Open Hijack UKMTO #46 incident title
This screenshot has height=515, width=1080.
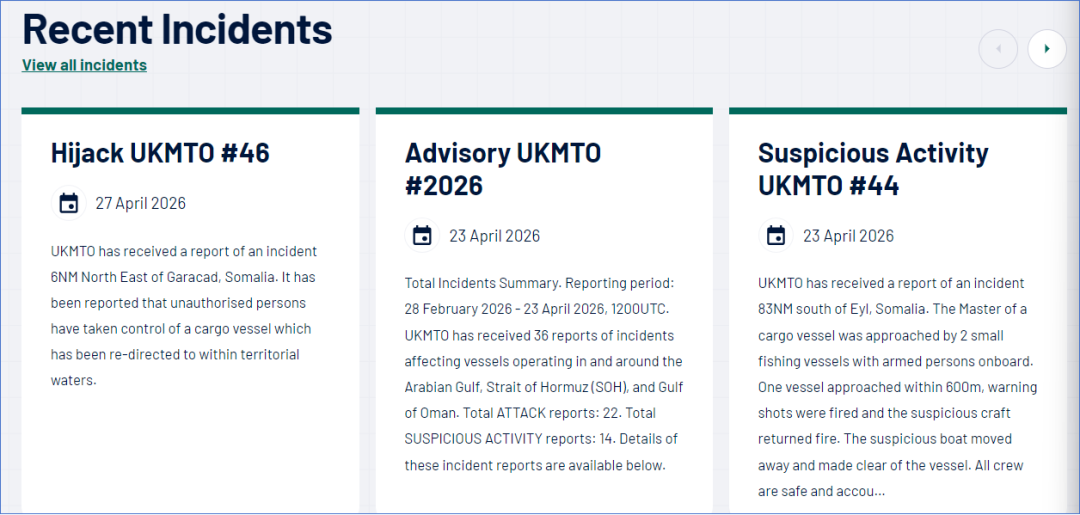tap(160, 153)
